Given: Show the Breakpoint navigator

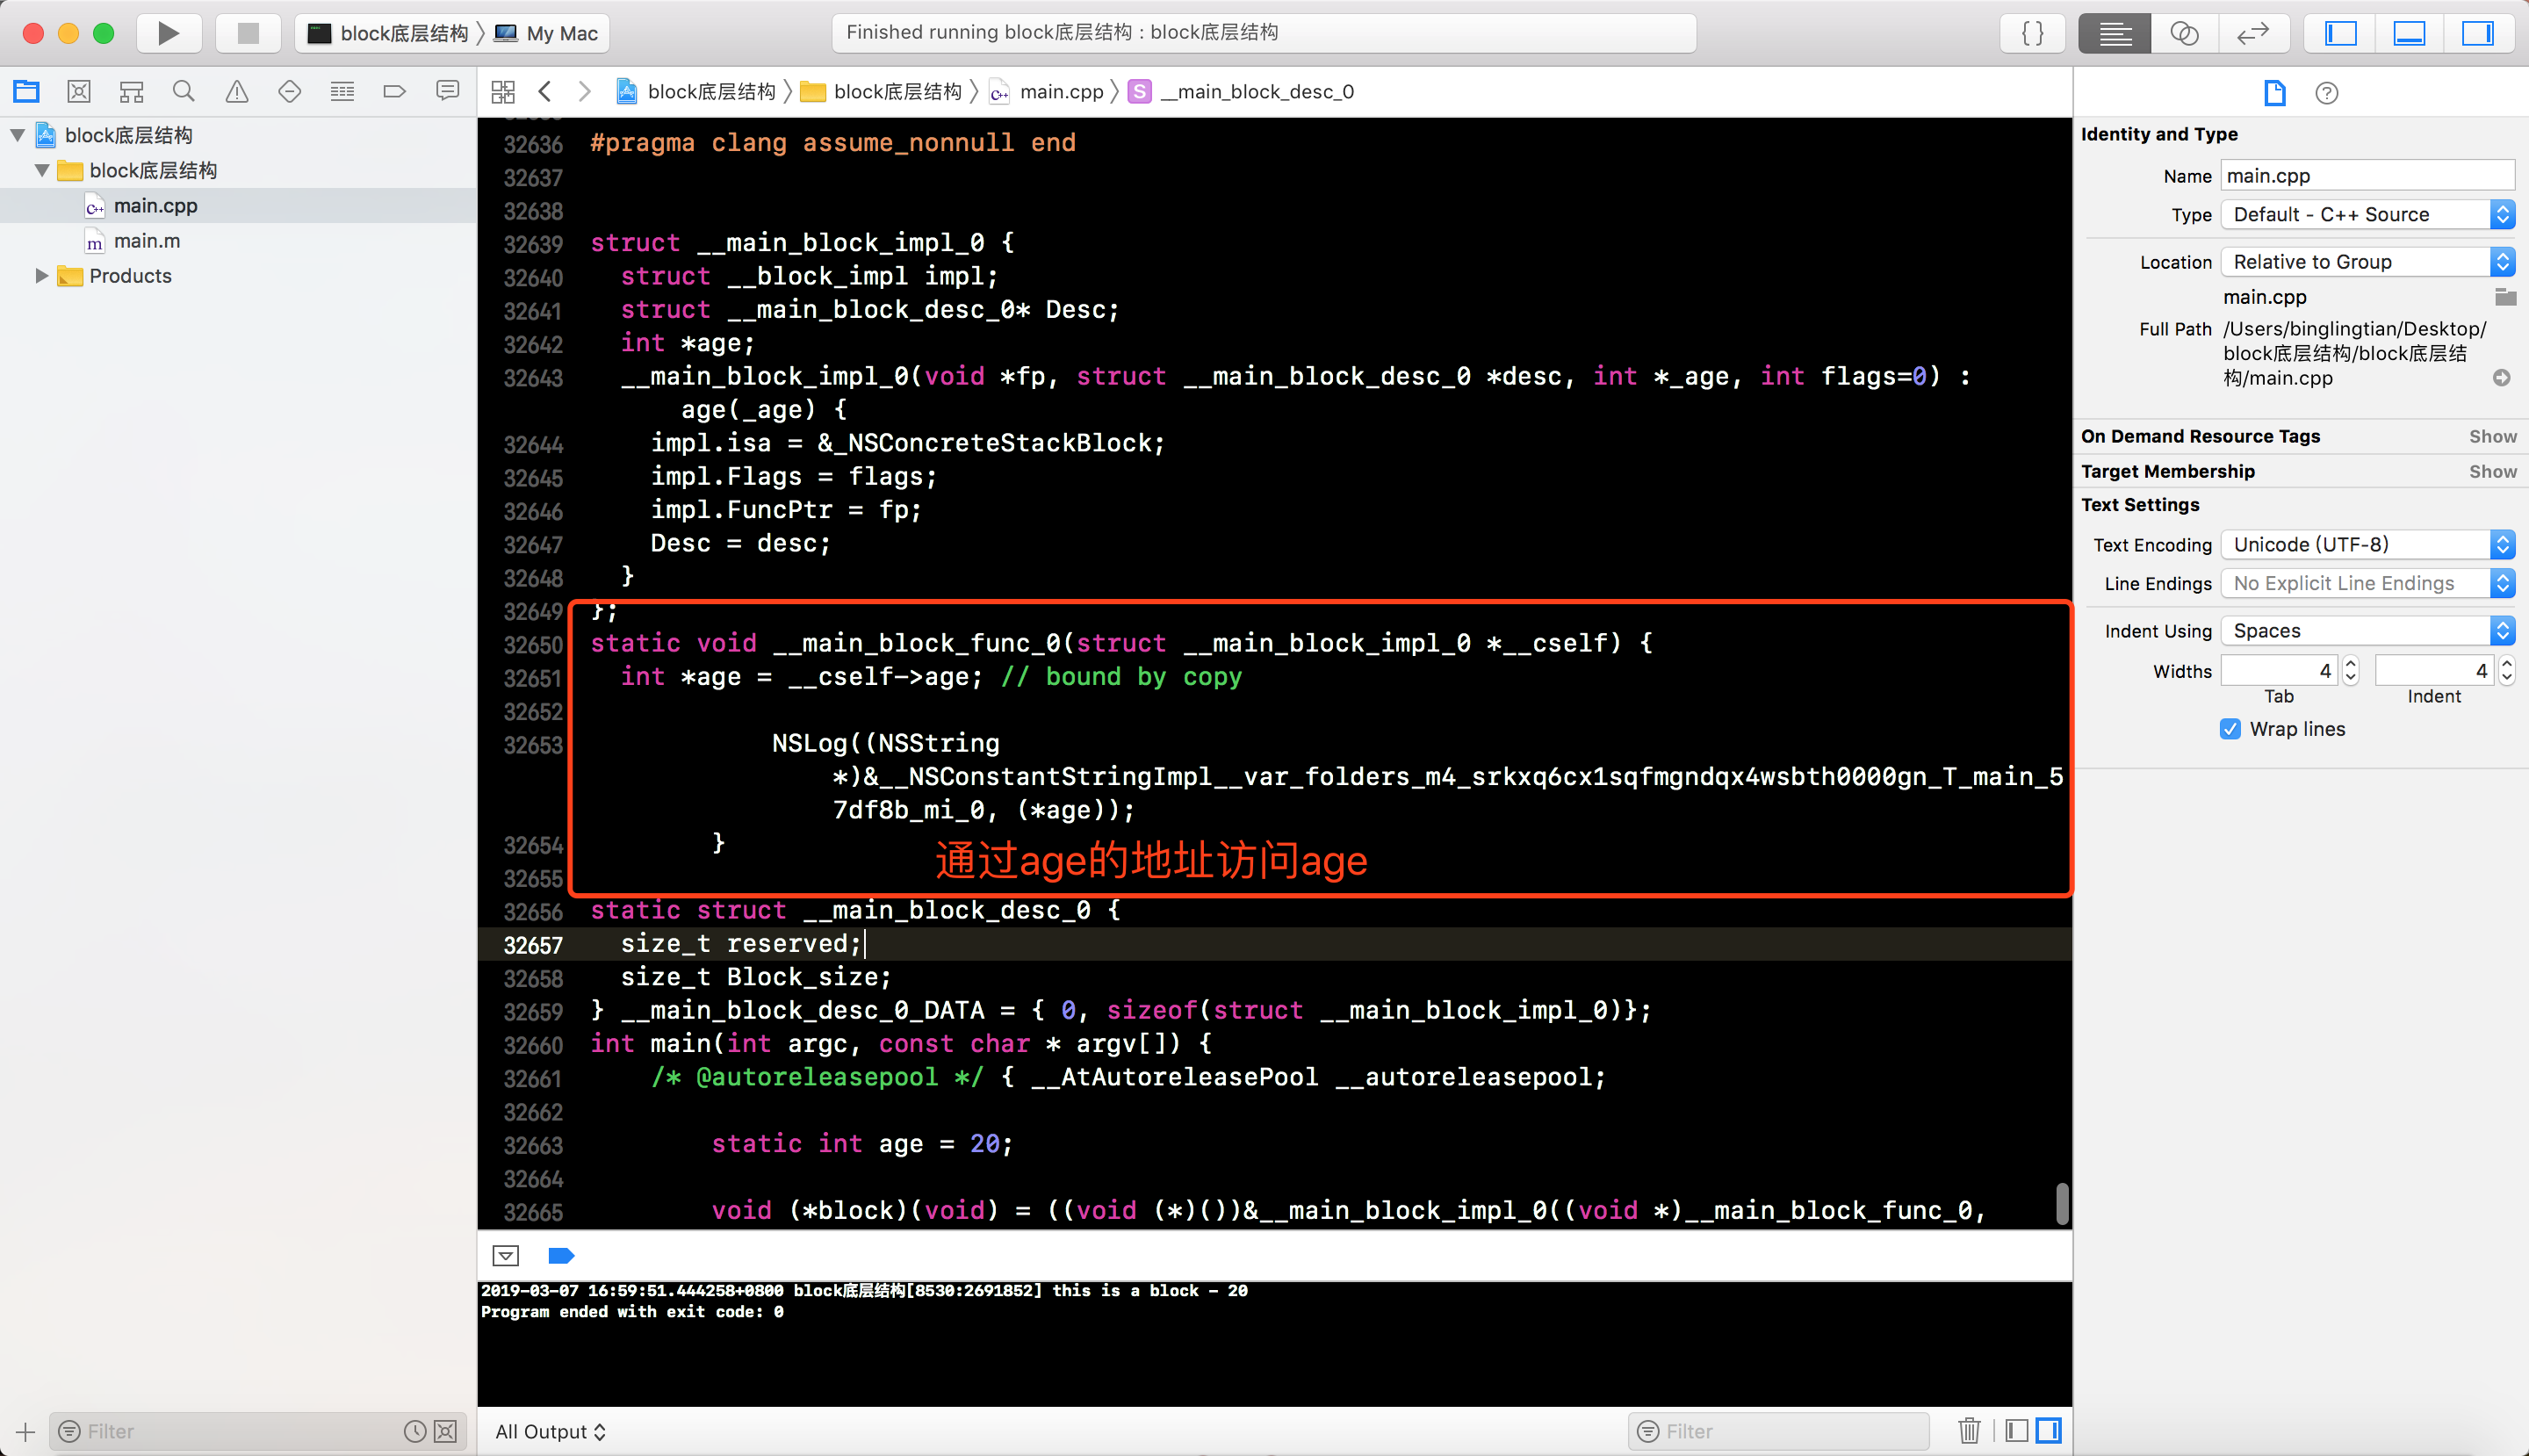Looking at the screenshot, I should pyautogui.click(x=394, y=92).
